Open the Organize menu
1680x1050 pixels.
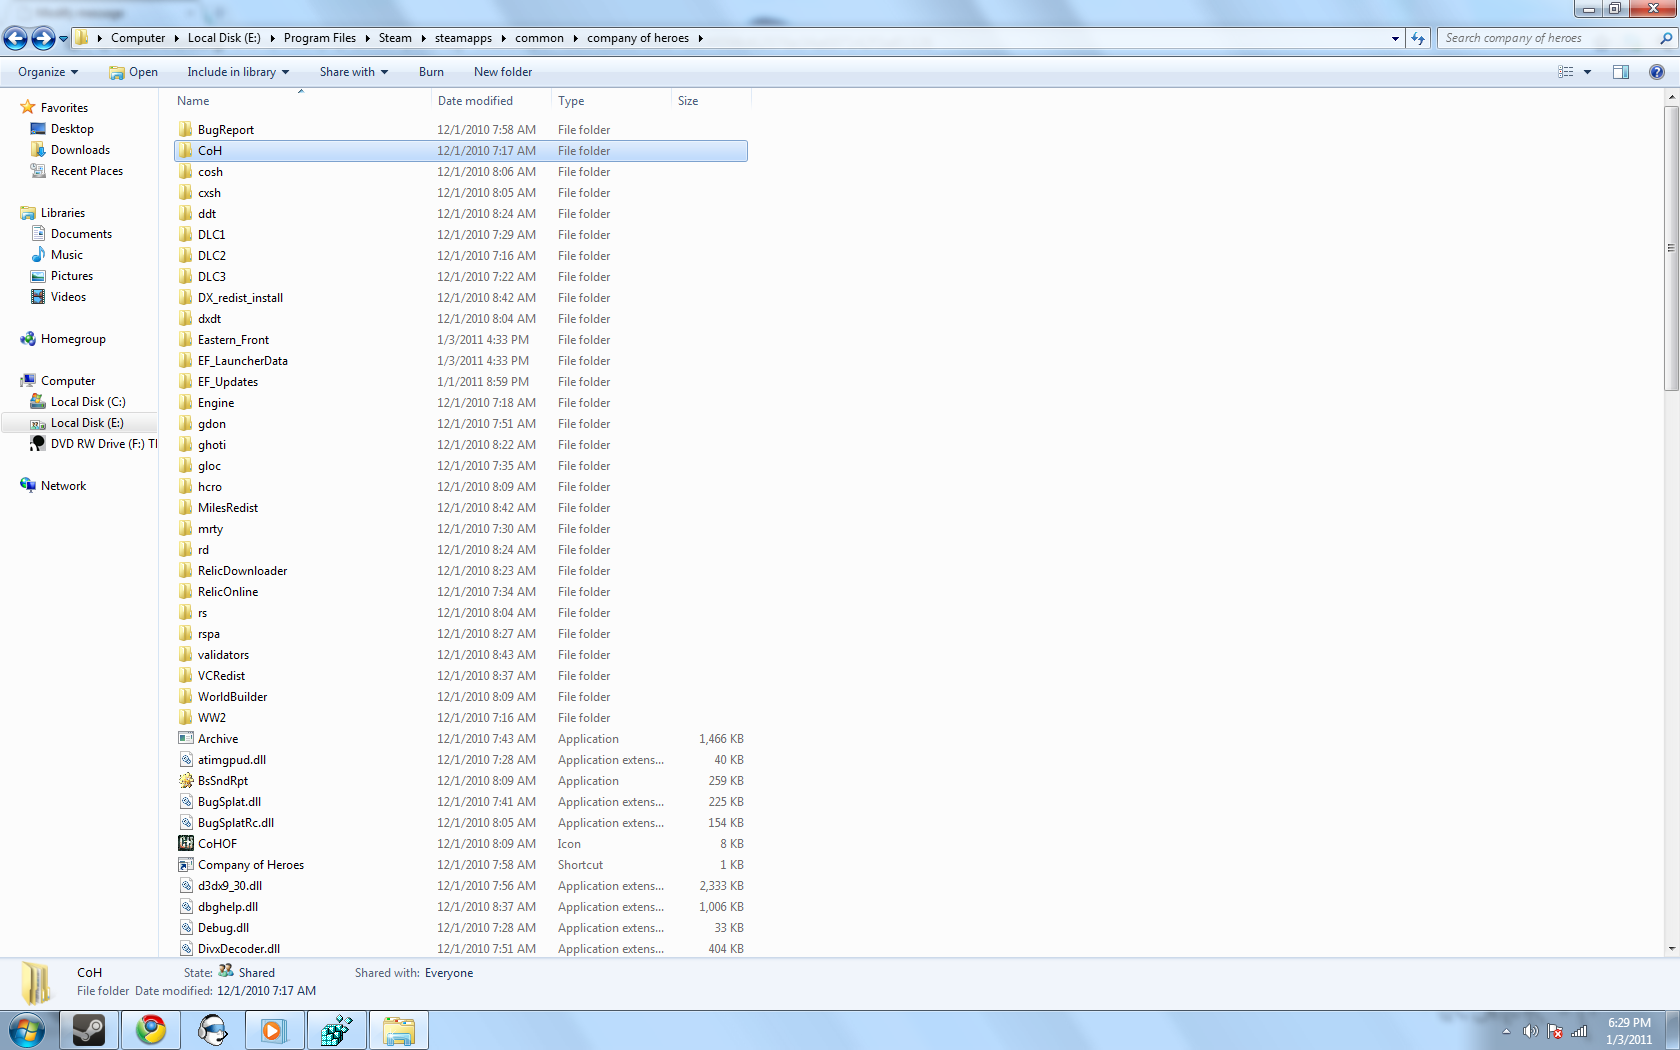coord(48,72)
